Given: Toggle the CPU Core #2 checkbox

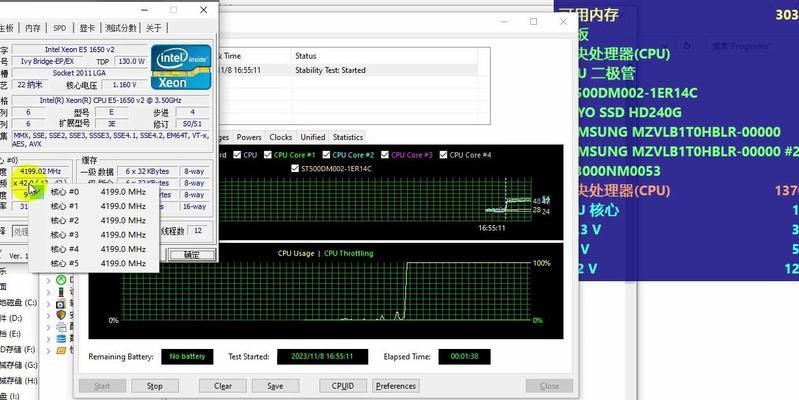Looking at the screenshot, I should pyautogui.click(x=326, y=155).
